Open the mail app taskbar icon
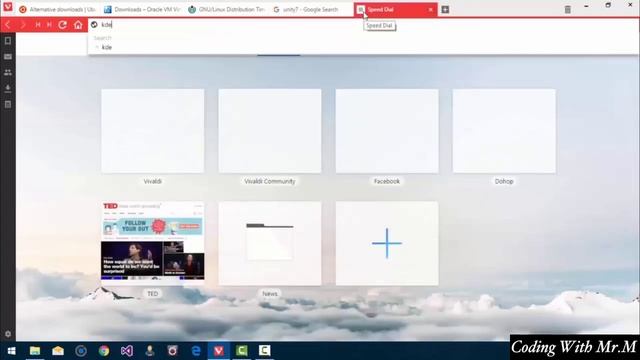Screen dimensions: 640x360 [58, 351]
